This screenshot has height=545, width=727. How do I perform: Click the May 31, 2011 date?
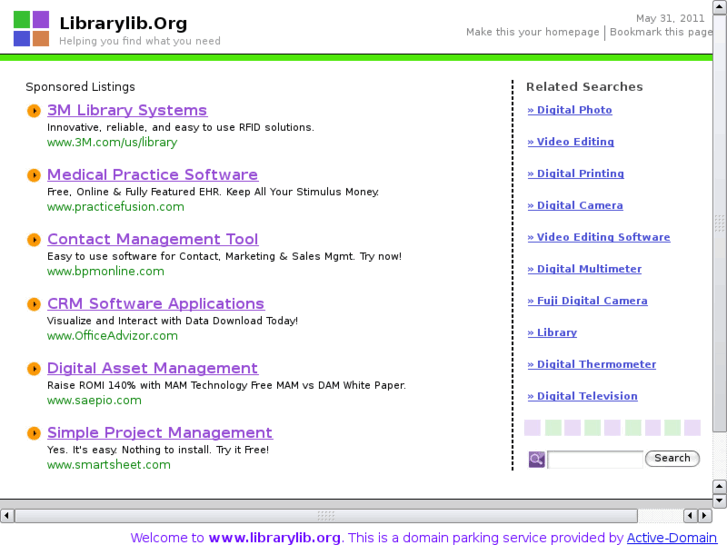pyautogui.click(x=670, y=19)
